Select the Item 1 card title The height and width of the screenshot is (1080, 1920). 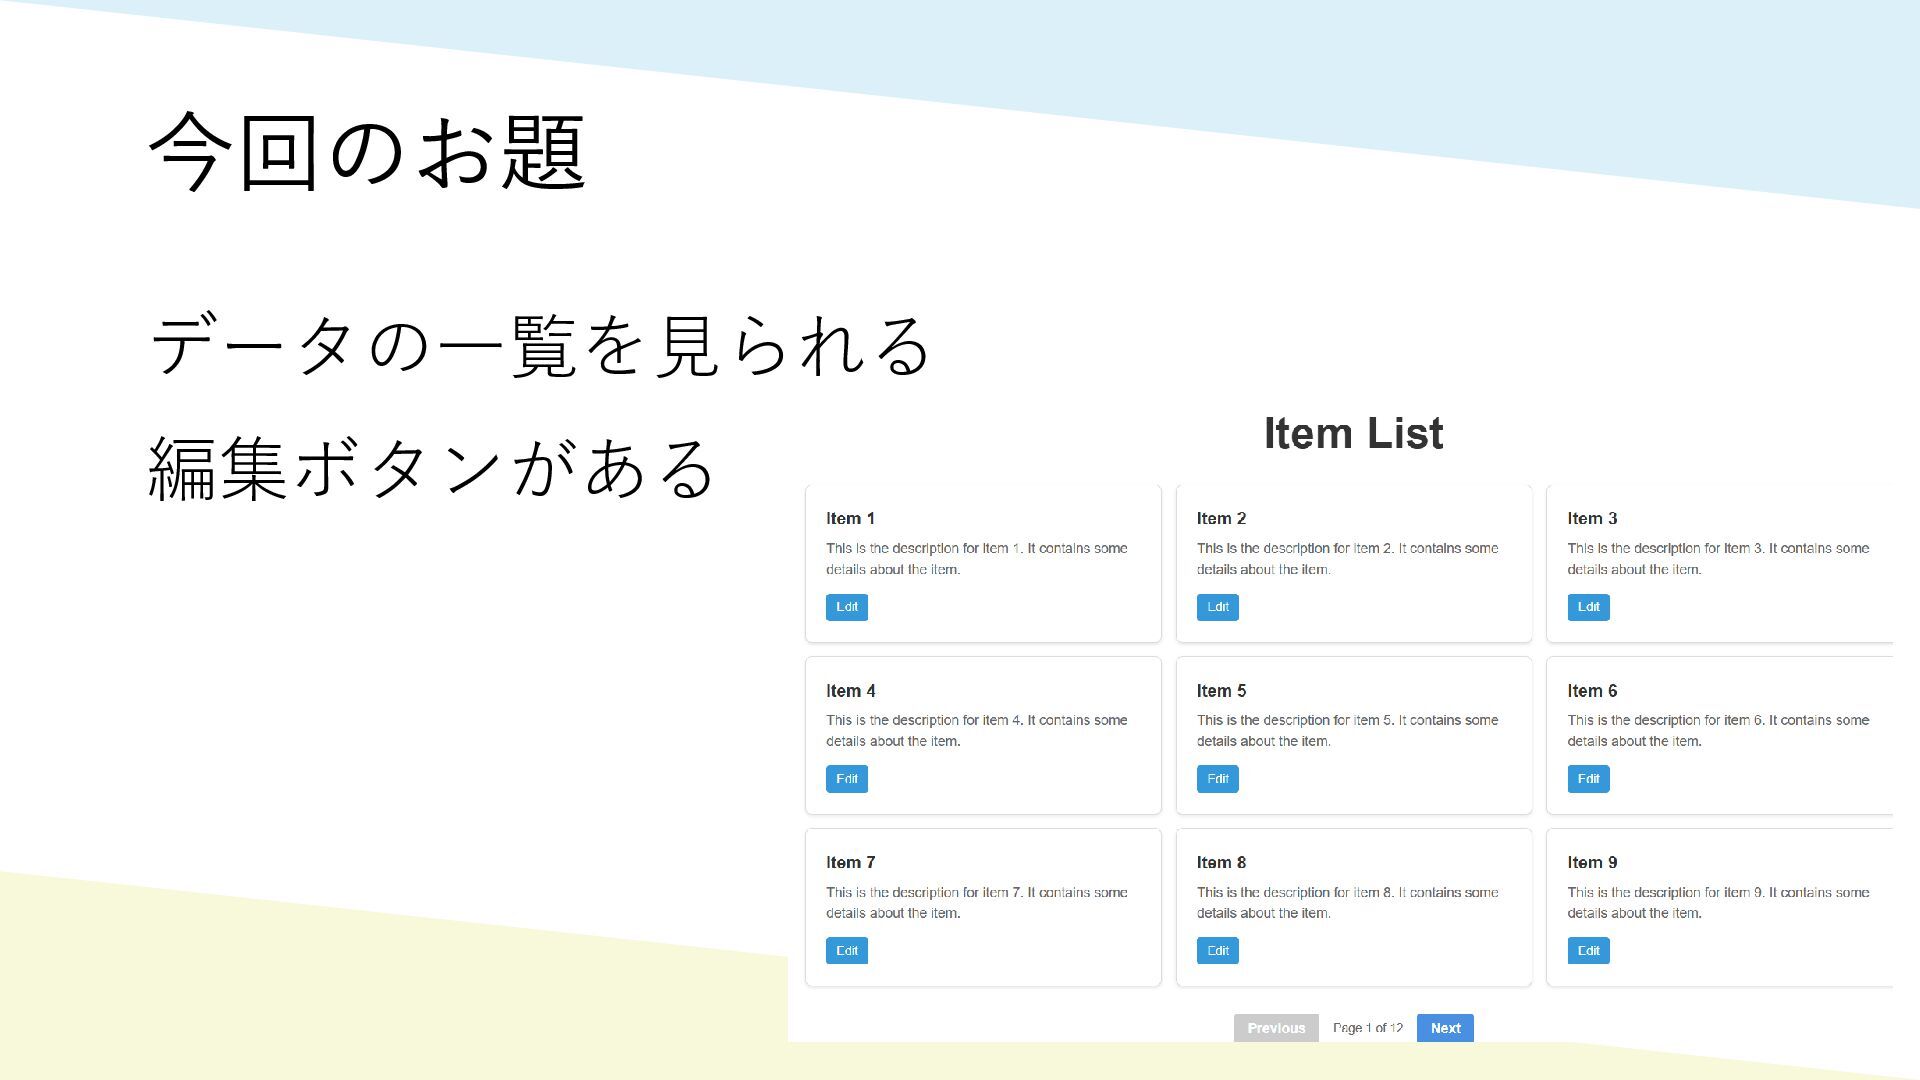[x=850, y=519]
